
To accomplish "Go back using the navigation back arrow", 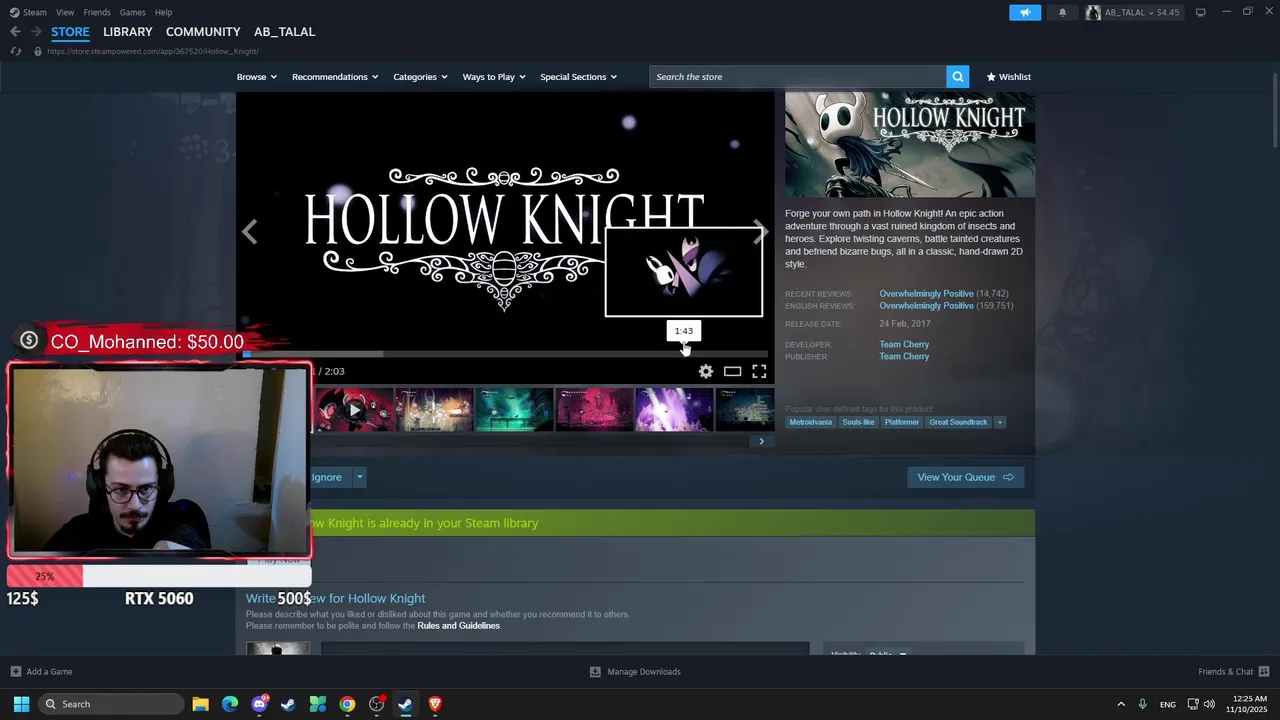I will pyautogui.click(x=15, y=32).
